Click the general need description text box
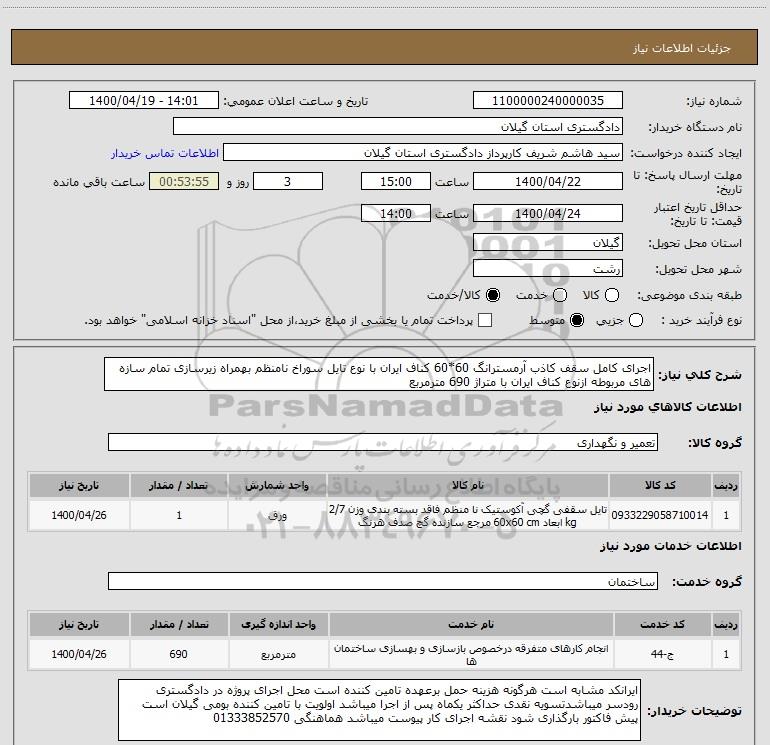The width and height of the screenshot is (770, 745). click(379, 374)
